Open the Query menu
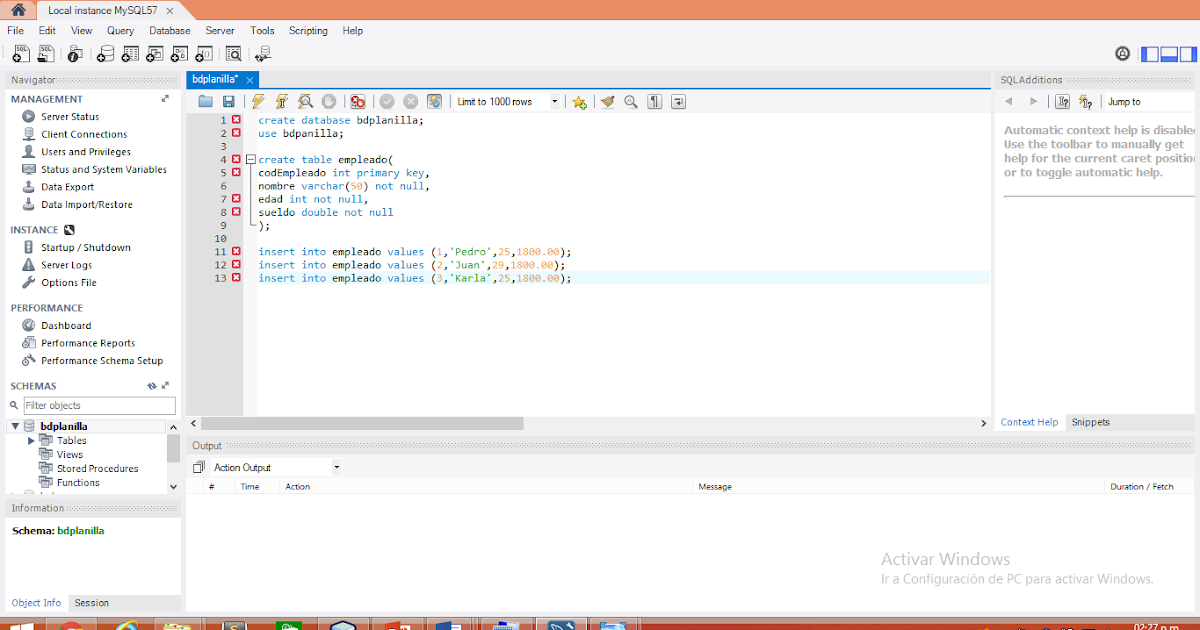 (x=120, y=30)
